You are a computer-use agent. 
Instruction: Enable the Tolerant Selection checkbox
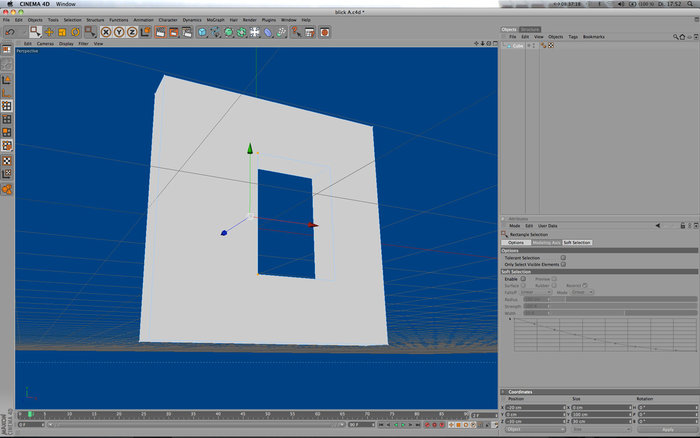click(563, 258)
